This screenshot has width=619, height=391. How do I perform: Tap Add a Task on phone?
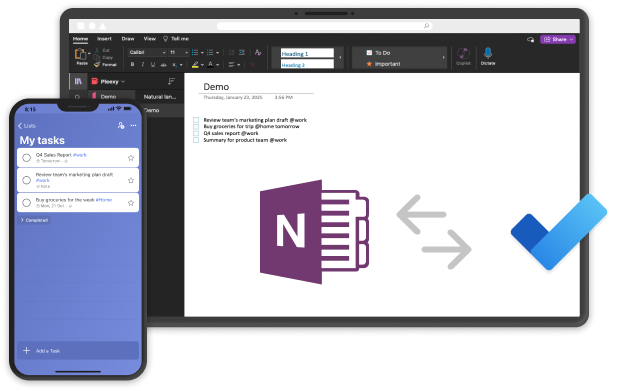[x=78, y=351]
